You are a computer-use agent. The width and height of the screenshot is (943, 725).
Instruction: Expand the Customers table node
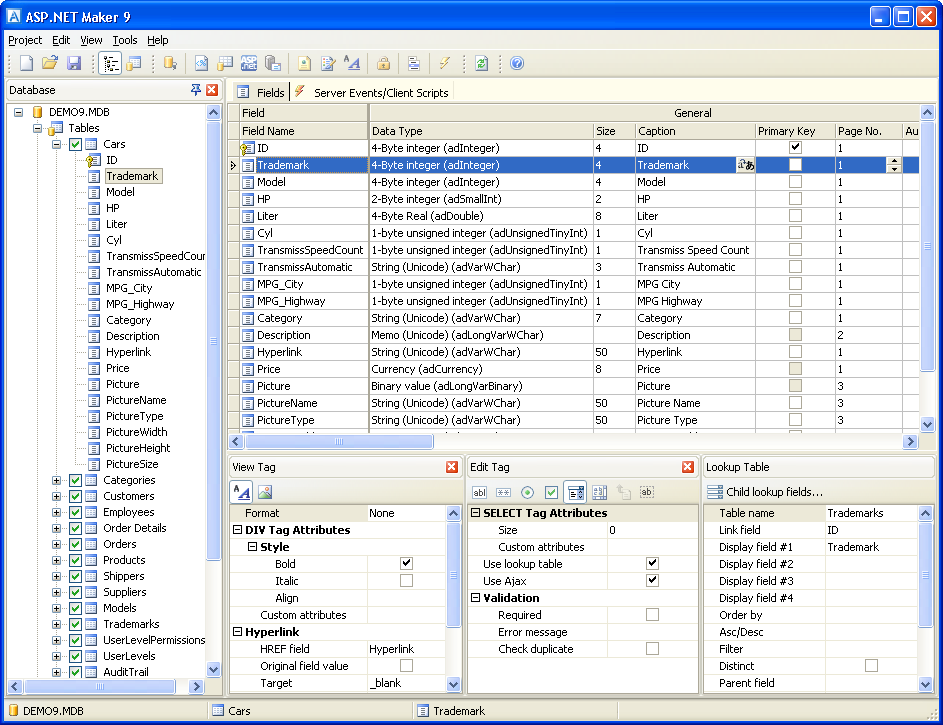57,495
